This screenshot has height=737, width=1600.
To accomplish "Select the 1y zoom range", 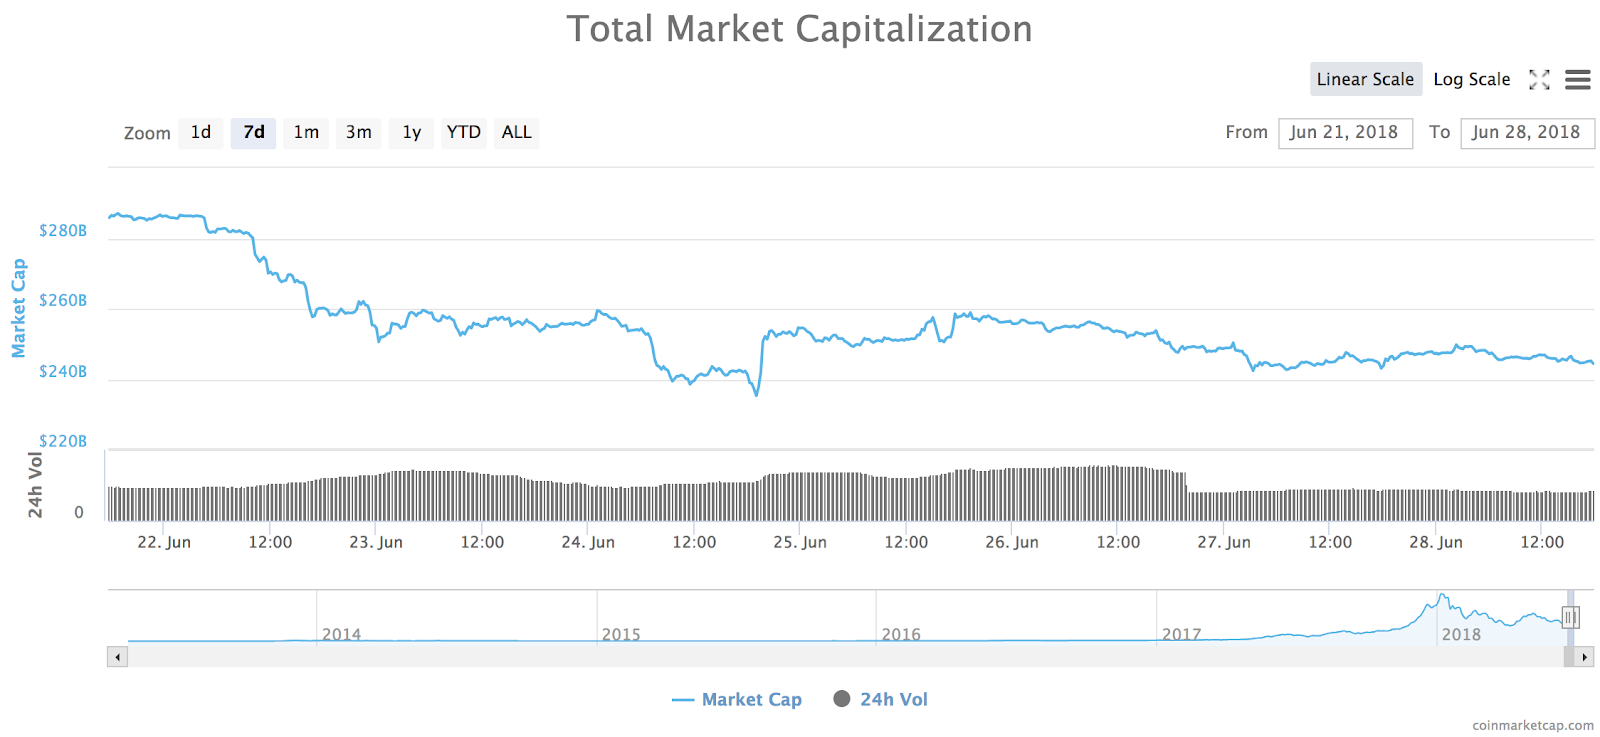I will 411,132.
